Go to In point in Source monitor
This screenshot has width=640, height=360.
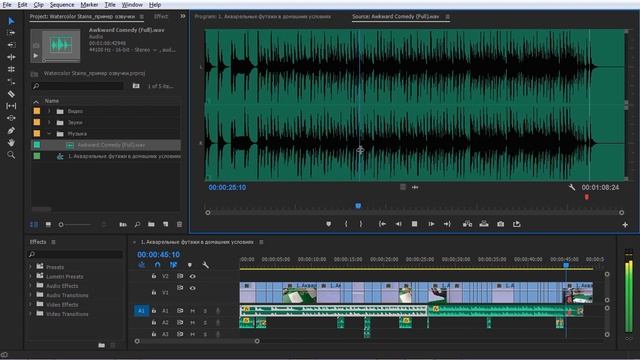point(382,224)
